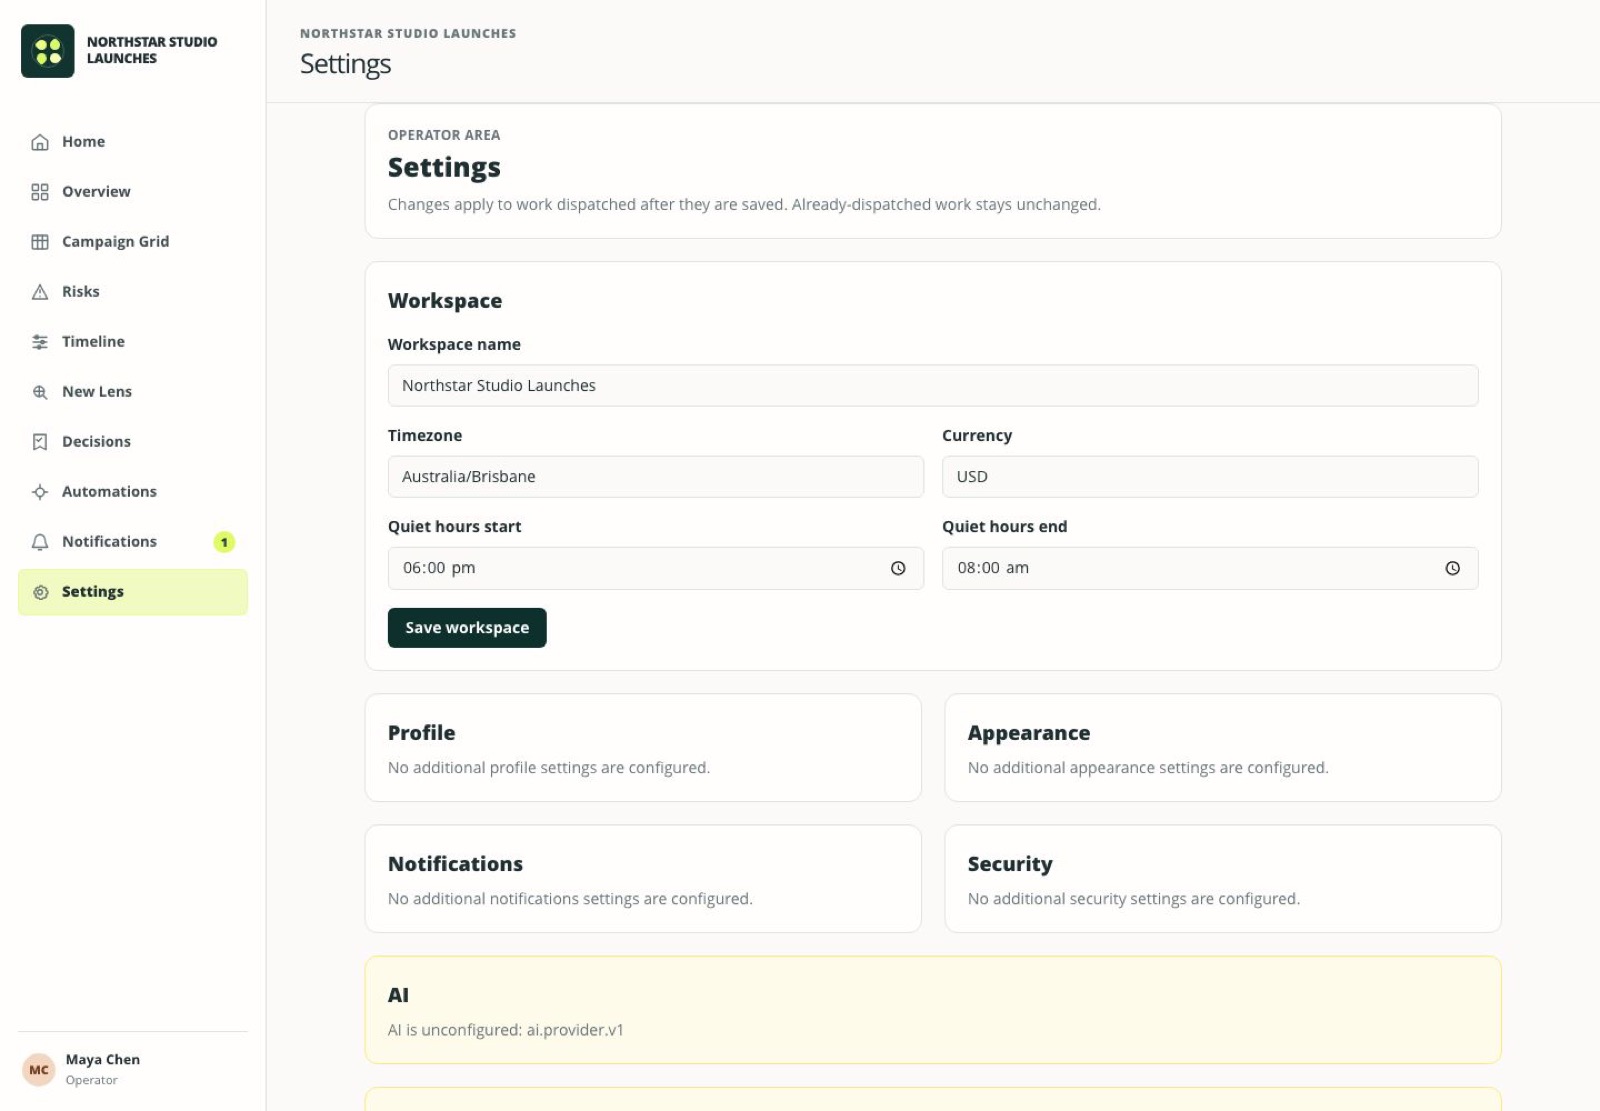This screenshot has height=1111, width=1600.
Task: Click the NORTHSTAR STUDIO LAUNCHES breadcrumb header
Action: pos(408,33)
